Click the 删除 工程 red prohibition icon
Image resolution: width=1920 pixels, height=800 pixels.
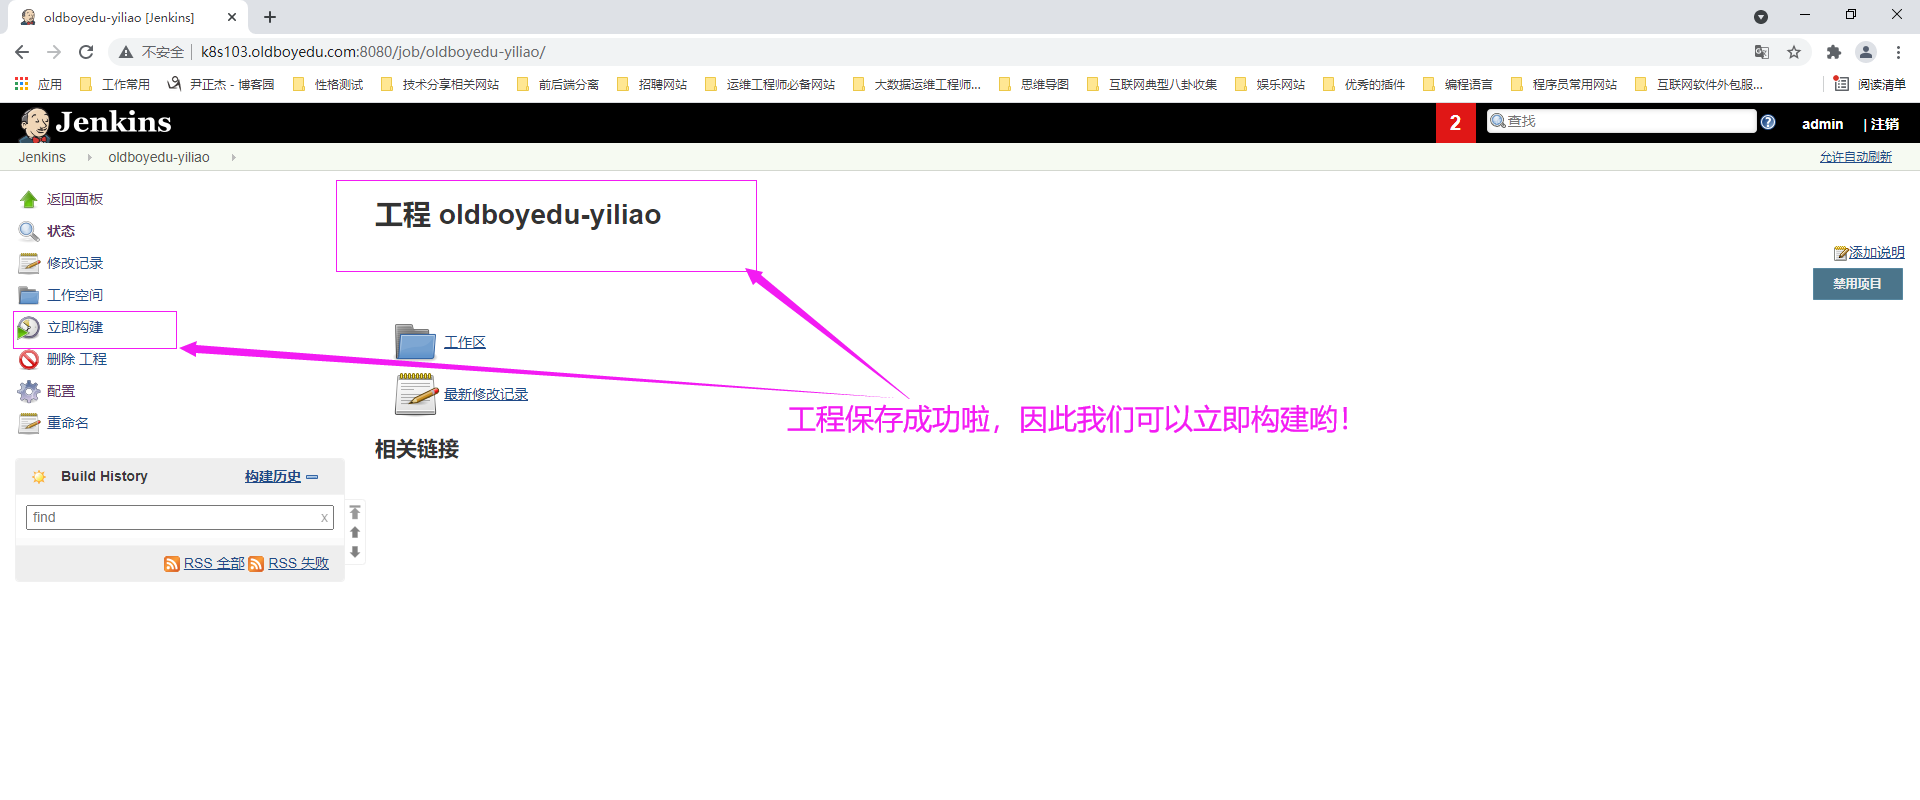tap(29, 360)
